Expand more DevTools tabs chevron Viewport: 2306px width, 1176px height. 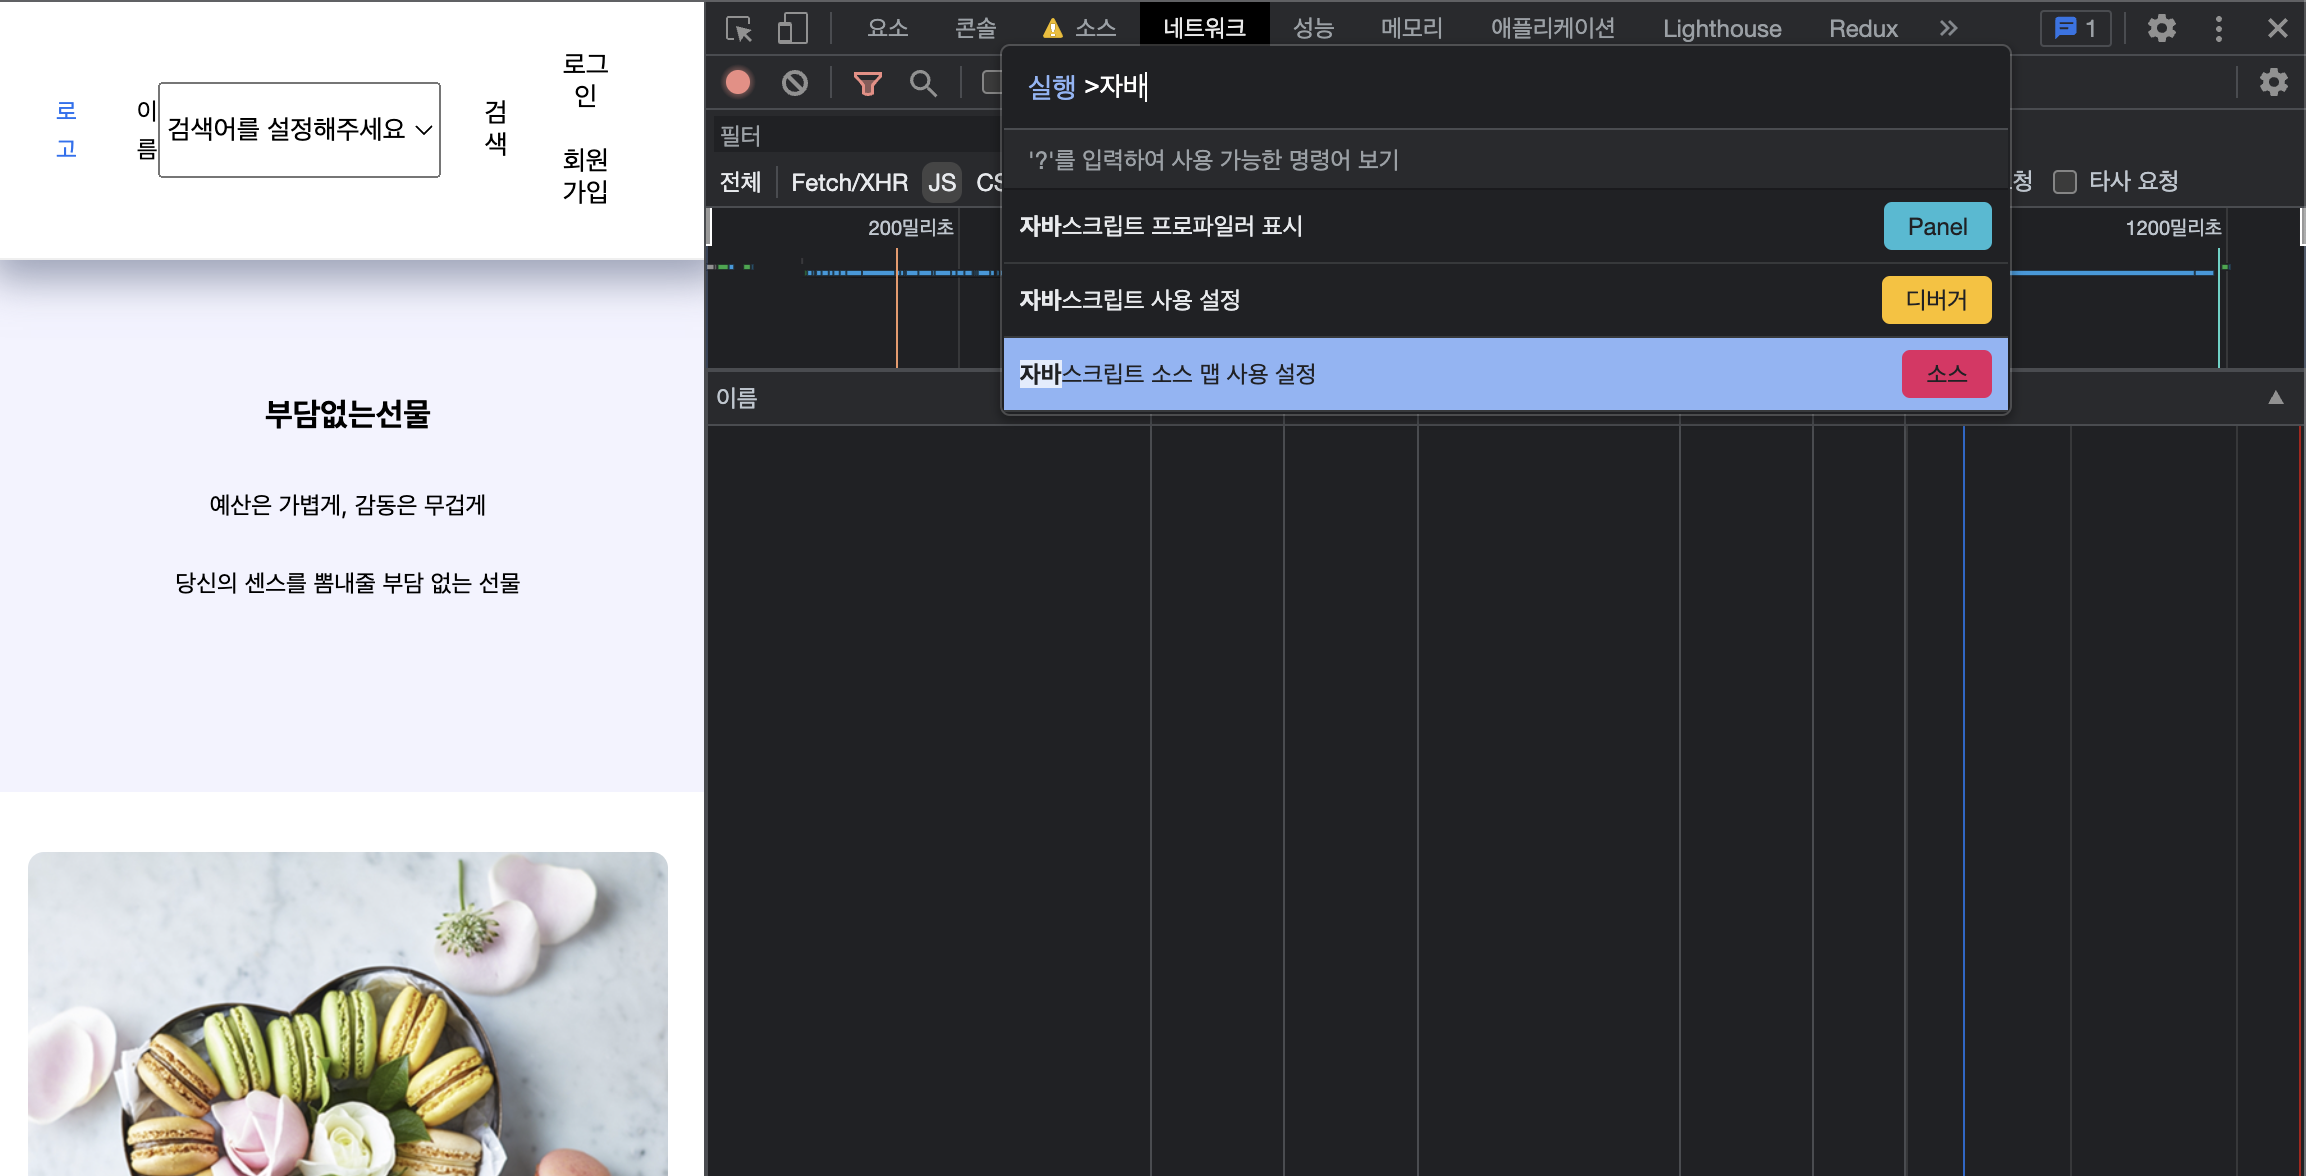[x=1948, y=28]
